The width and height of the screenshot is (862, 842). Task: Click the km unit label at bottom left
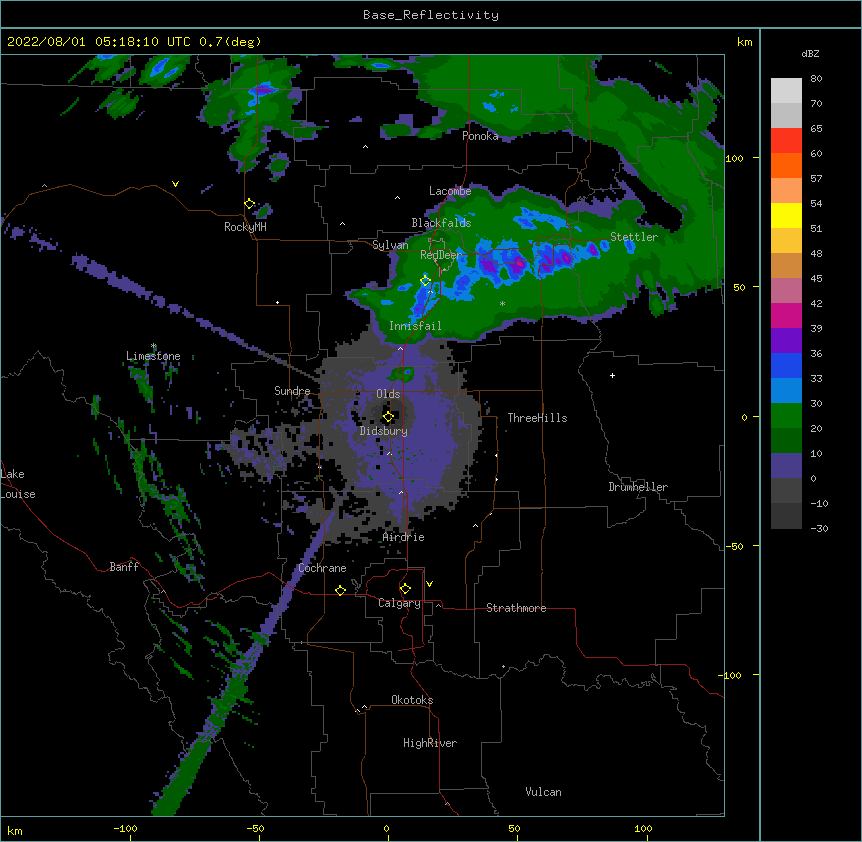tap(15, 831)
